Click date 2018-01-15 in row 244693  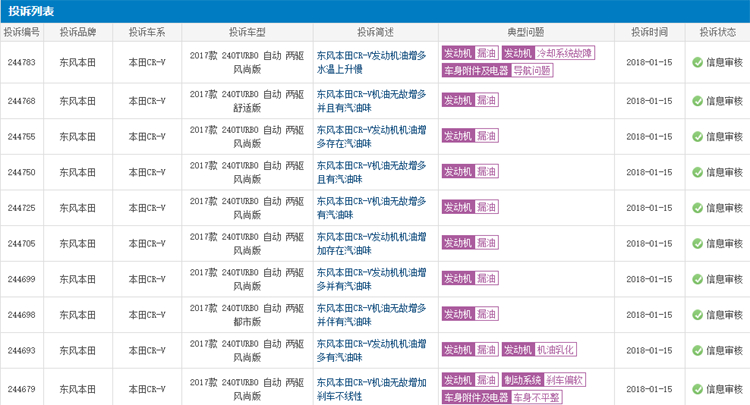click(649, 350)
